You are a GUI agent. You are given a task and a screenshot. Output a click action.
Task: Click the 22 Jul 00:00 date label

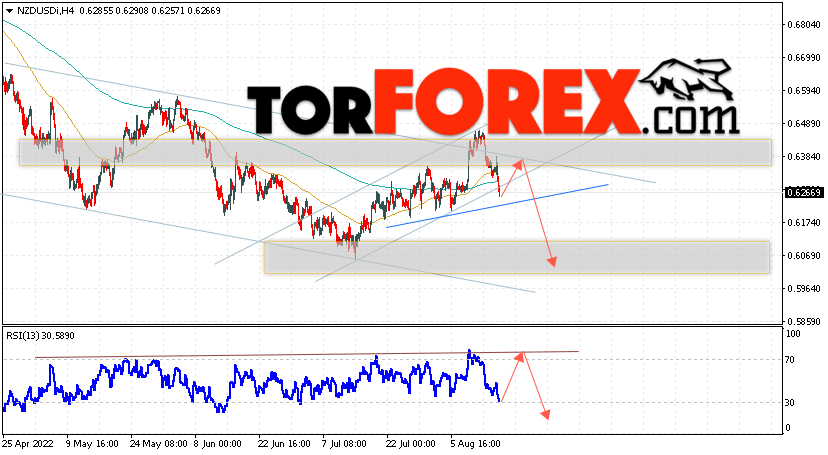(411, 444)
